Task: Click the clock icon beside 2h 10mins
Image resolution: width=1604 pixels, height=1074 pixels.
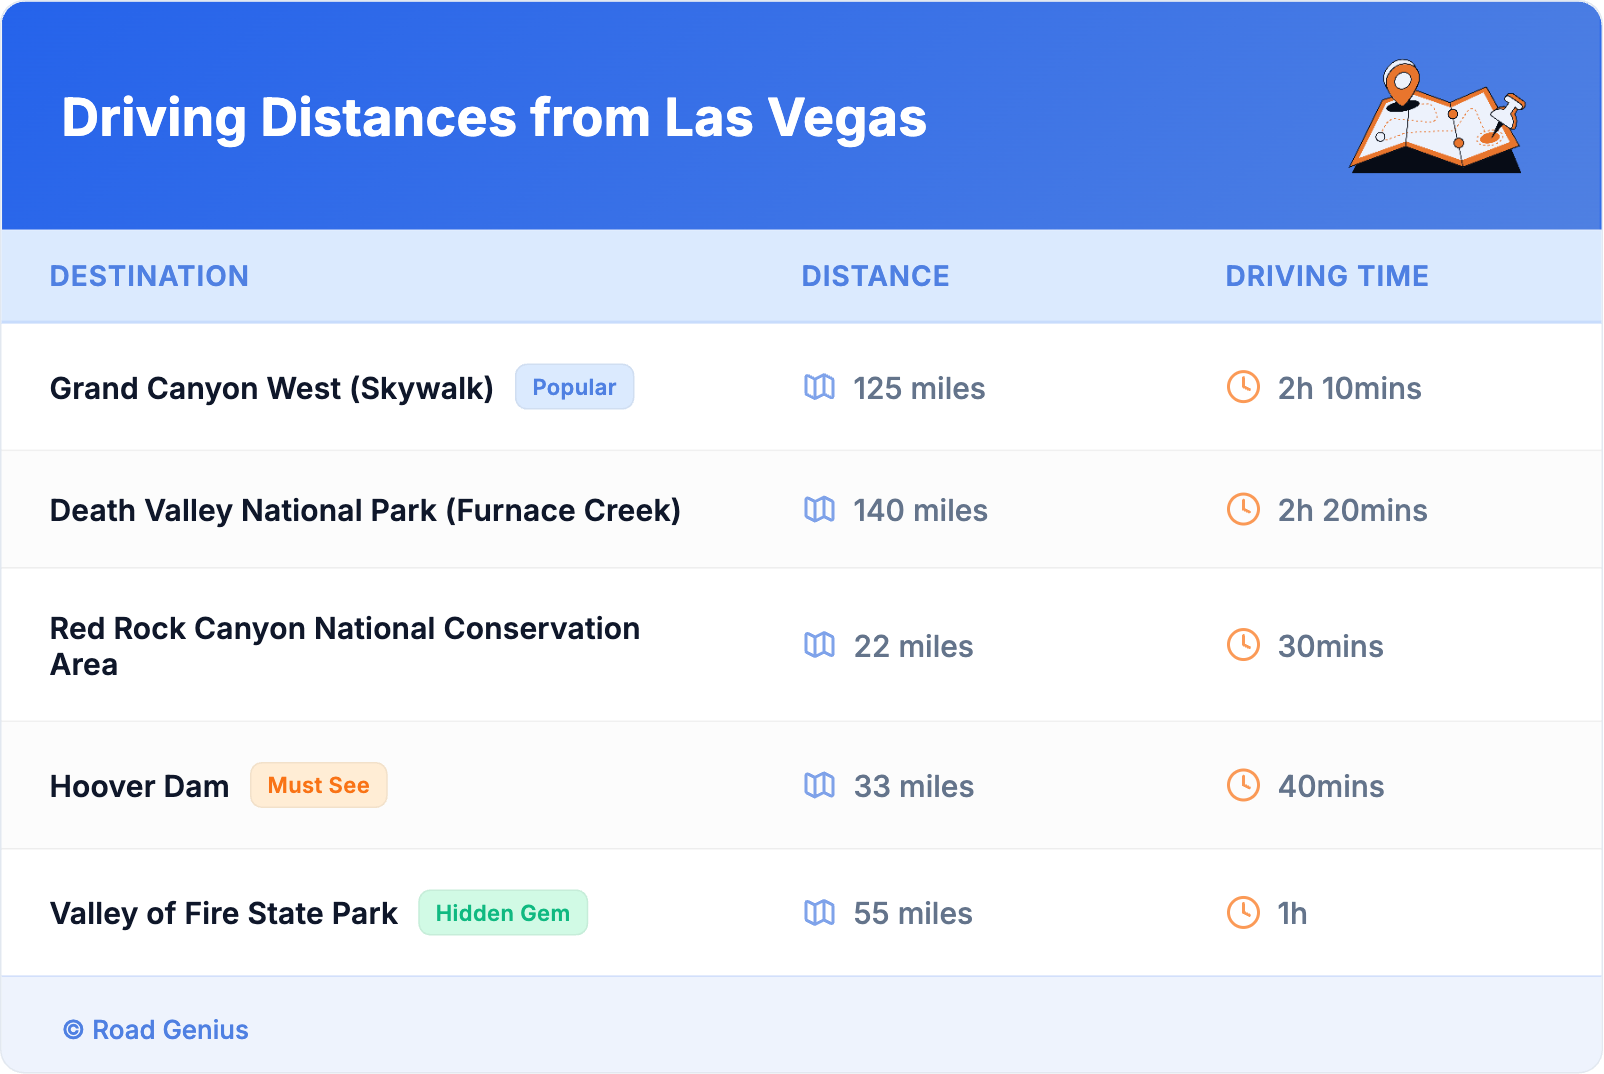Action: [x=1243, y=387]
